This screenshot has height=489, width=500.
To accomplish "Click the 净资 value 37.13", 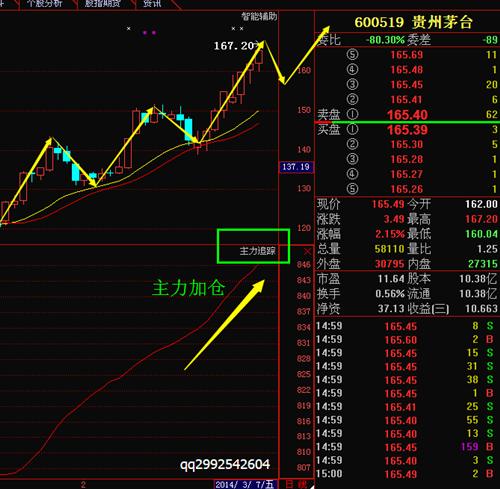I will tap(391, 309).
